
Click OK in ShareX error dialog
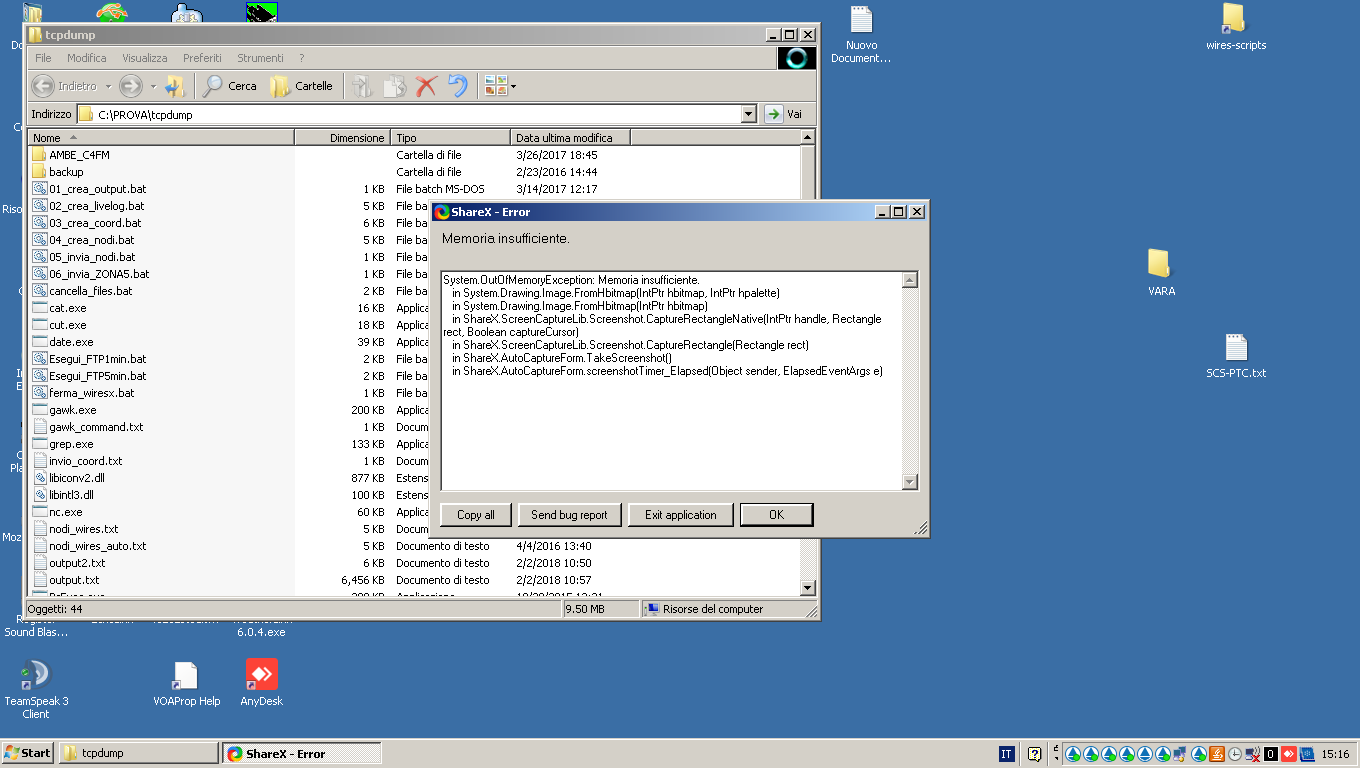click(x=776, y=515)
